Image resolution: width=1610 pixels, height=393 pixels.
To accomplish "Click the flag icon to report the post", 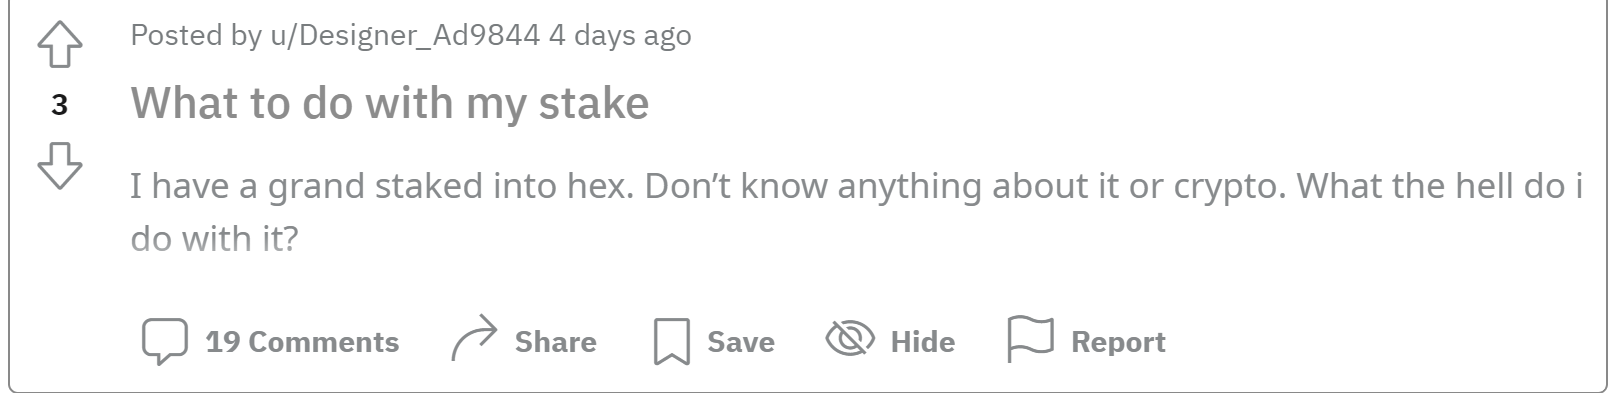I will [x=1030, y=340].
